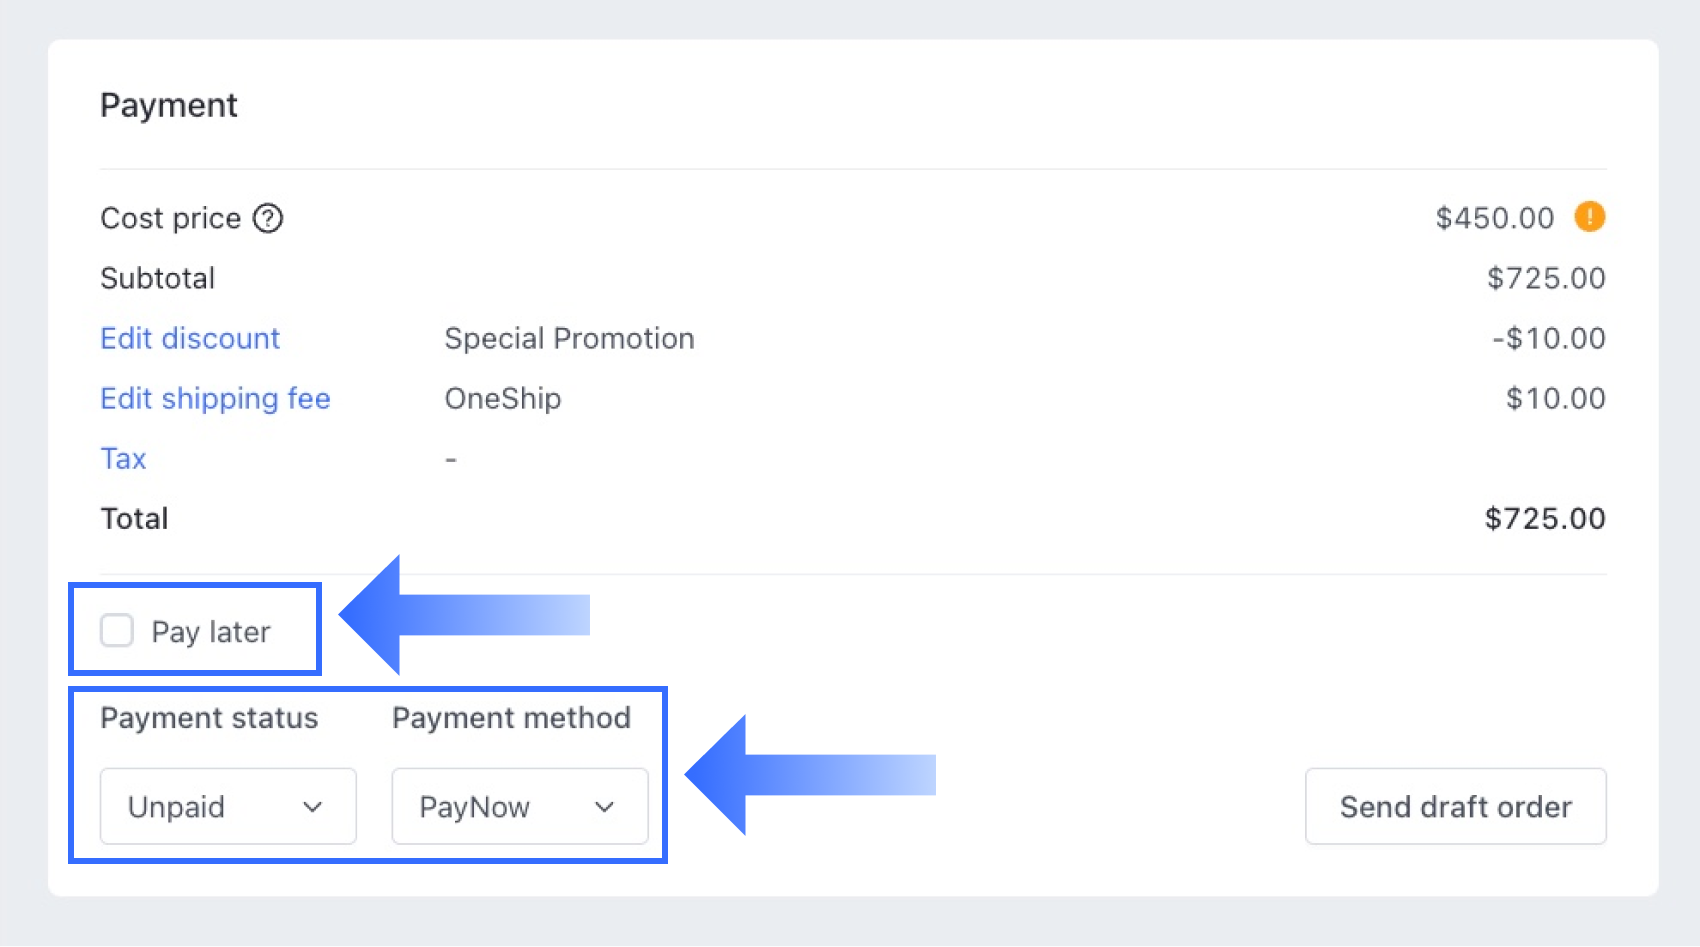The image size is (1700, 947).
Task: Enable the Pay later checkbox
Action: point(117,631)
